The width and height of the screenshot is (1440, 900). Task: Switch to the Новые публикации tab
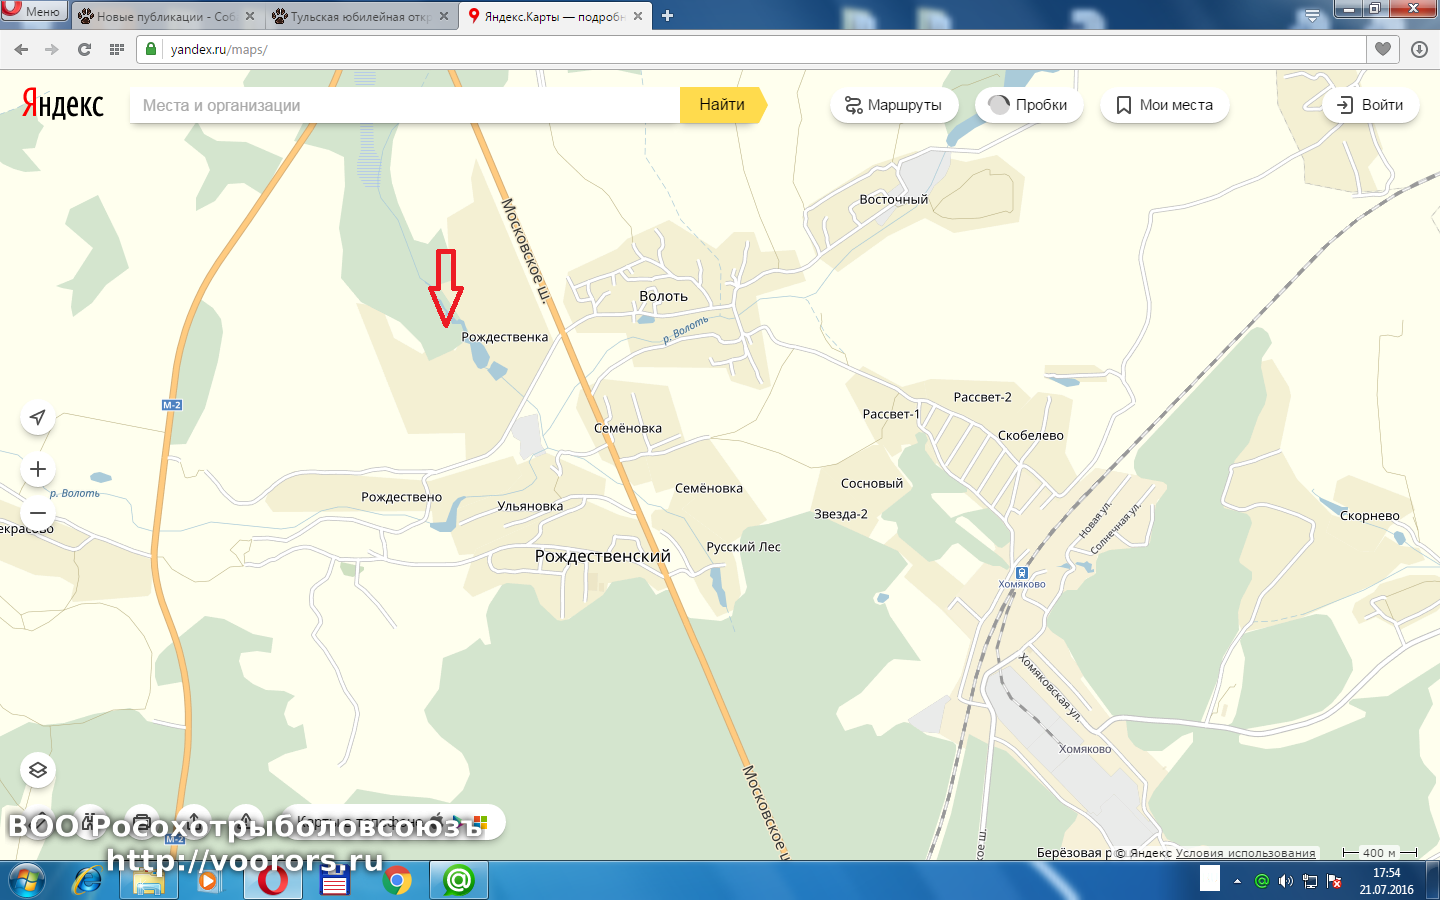point(158,16)
